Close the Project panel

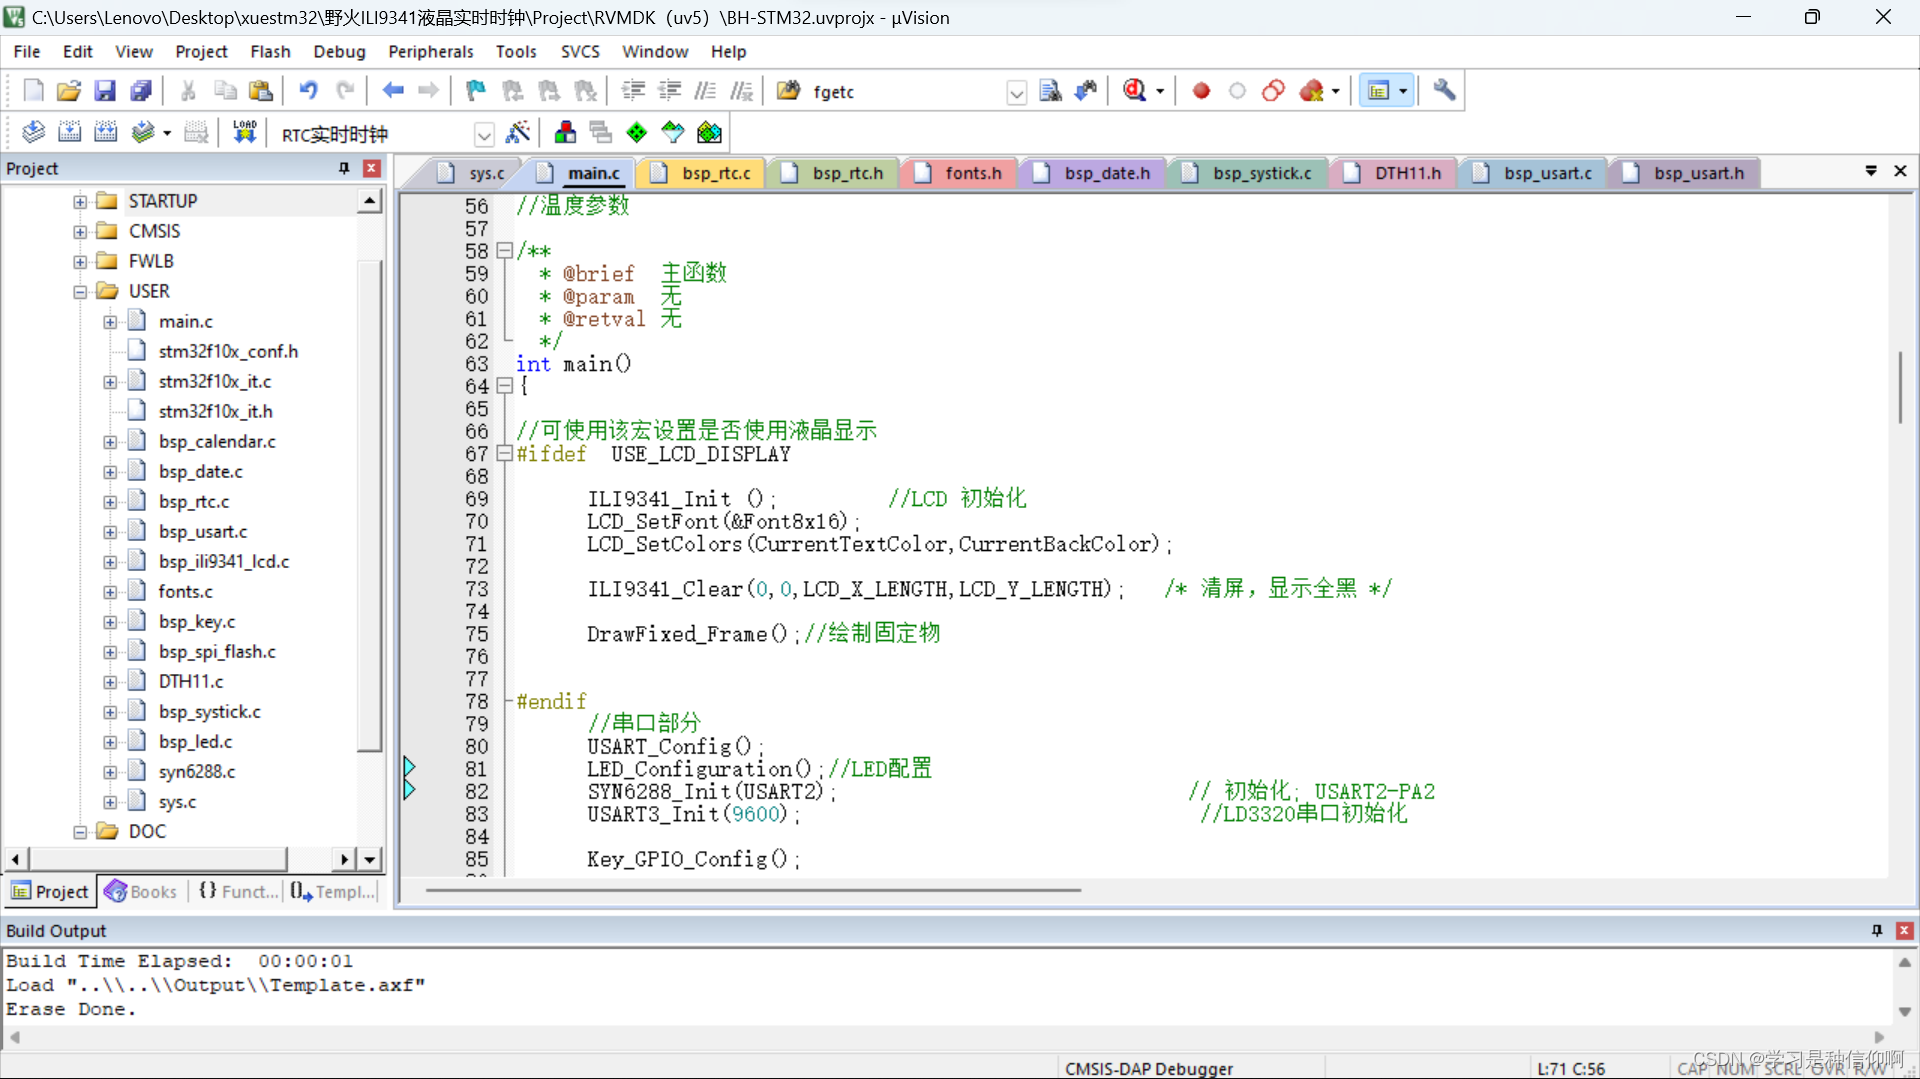[x=371, y=168]
